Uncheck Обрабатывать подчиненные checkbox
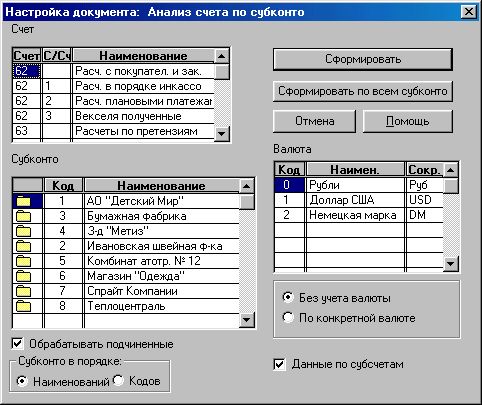This screenshot has width=482, height=405. pos(18,344)
